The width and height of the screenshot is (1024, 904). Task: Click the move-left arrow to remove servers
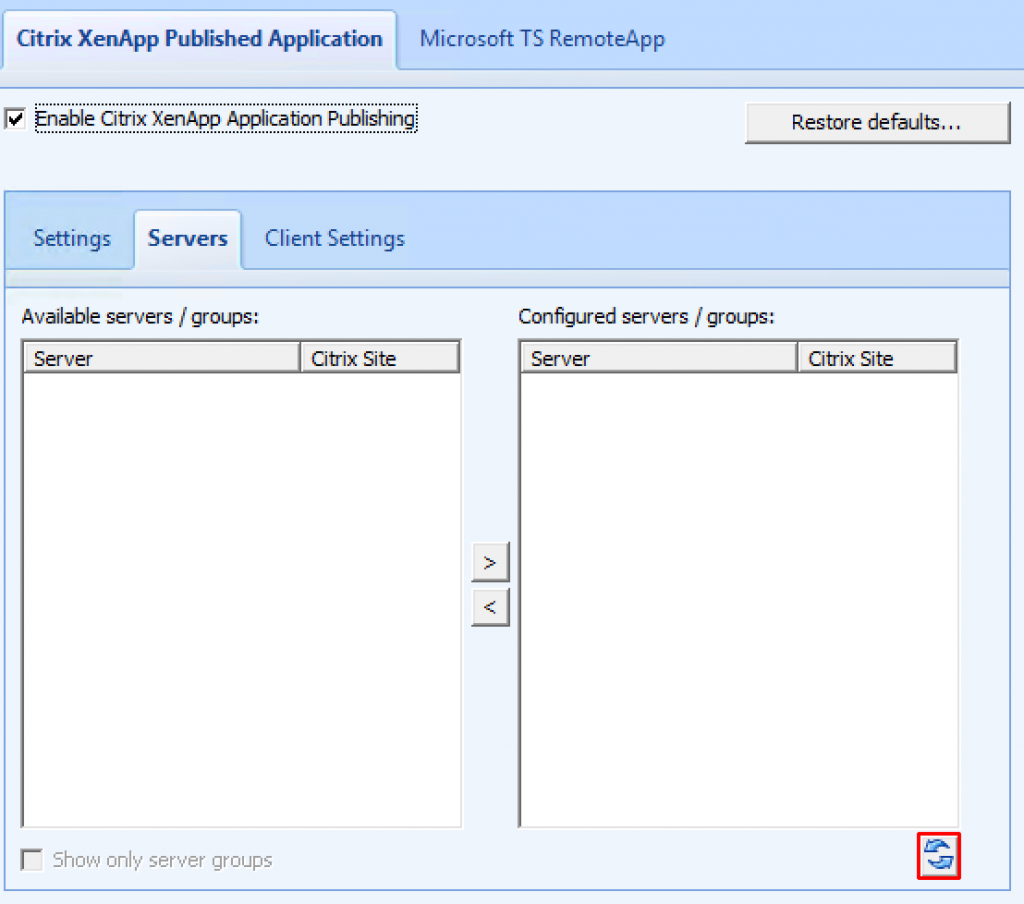pyautogui.click(x=490, y=607)
